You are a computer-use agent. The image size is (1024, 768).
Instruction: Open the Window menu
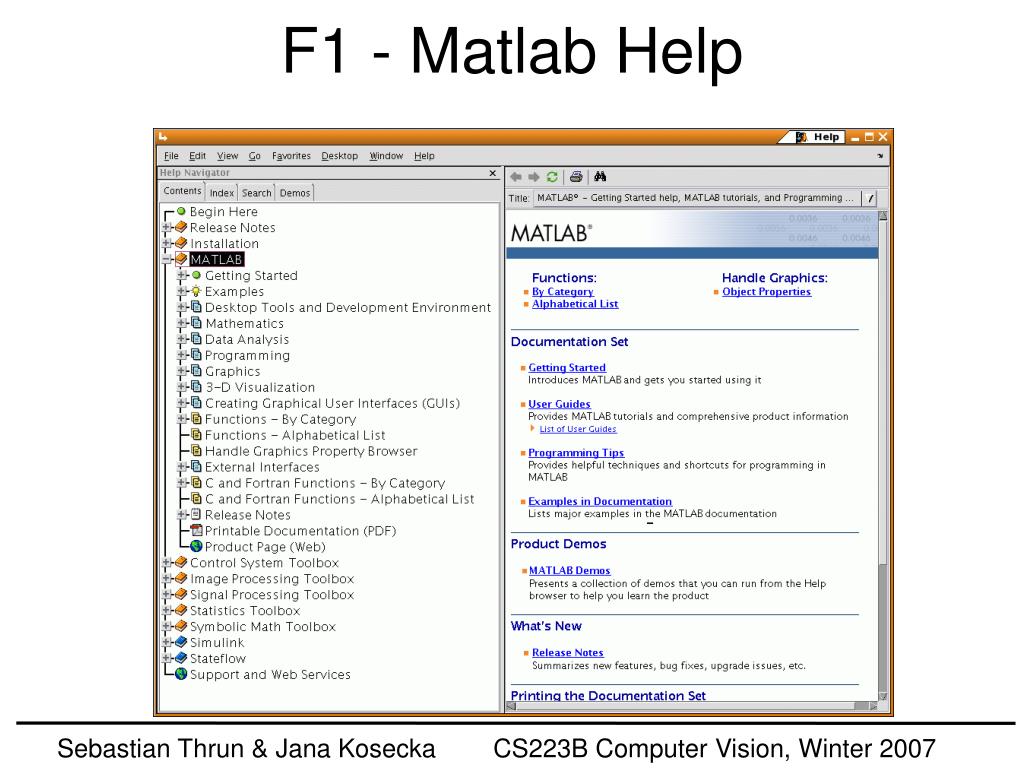point(386,156)
